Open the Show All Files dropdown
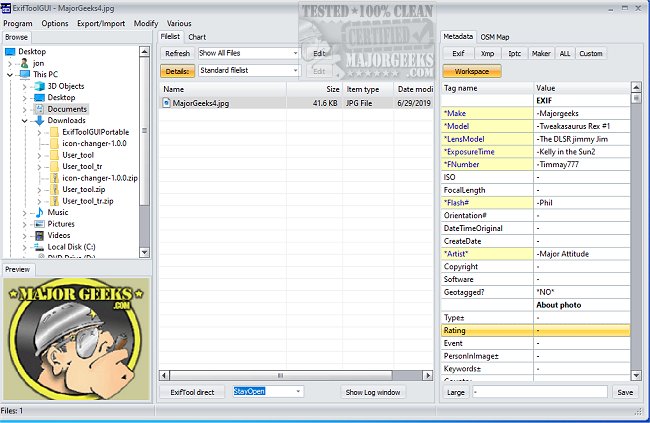Image resolution: width=650 pixels, height=423 pixels. click(248, 53)
